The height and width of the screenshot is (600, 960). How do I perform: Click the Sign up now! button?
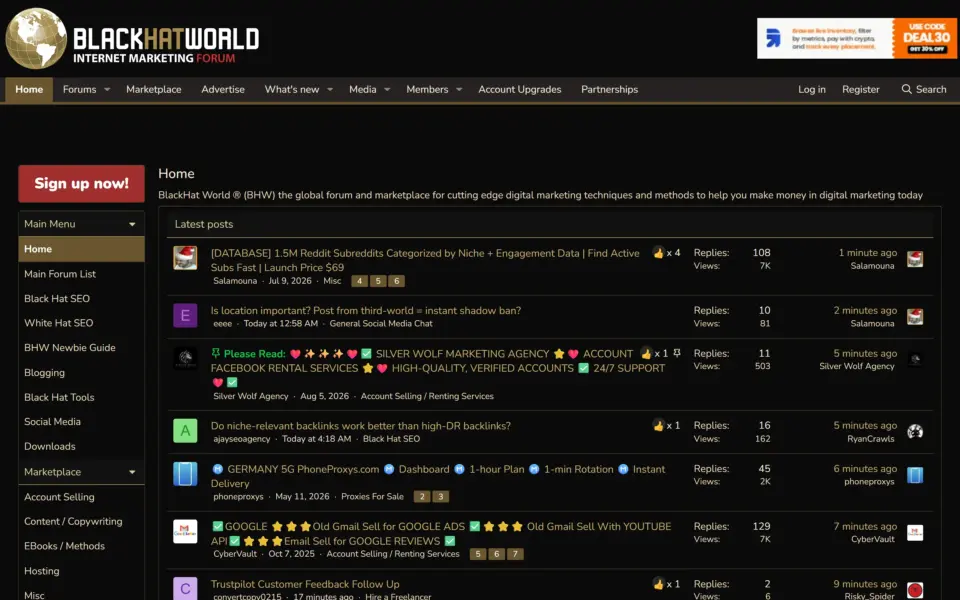81,183
